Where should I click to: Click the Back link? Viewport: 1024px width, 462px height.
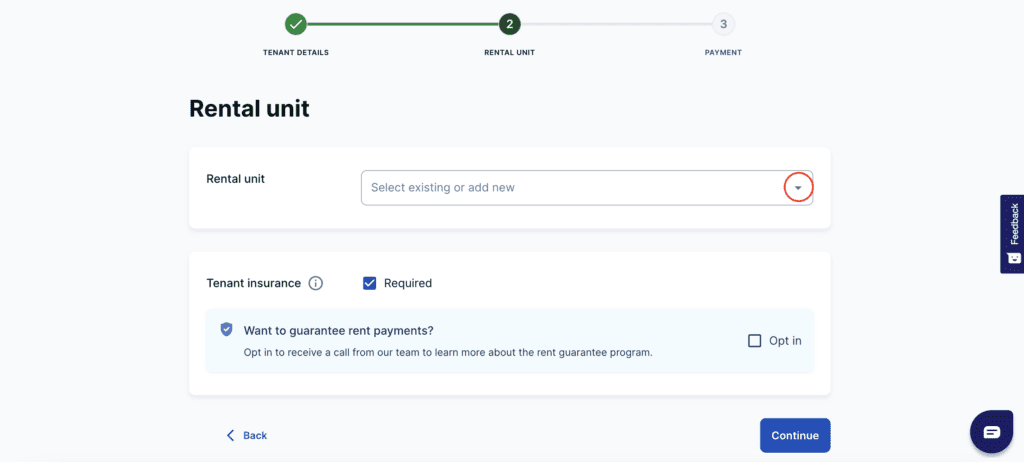tap(255, 435)
